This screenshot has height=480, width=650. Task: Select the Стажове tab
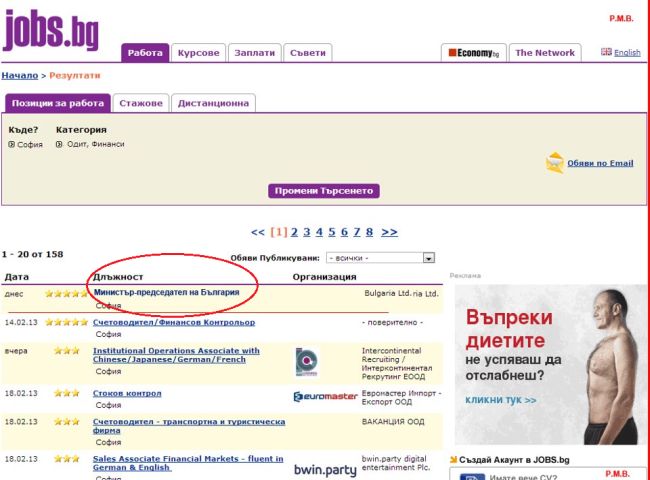tap(141, 103)
